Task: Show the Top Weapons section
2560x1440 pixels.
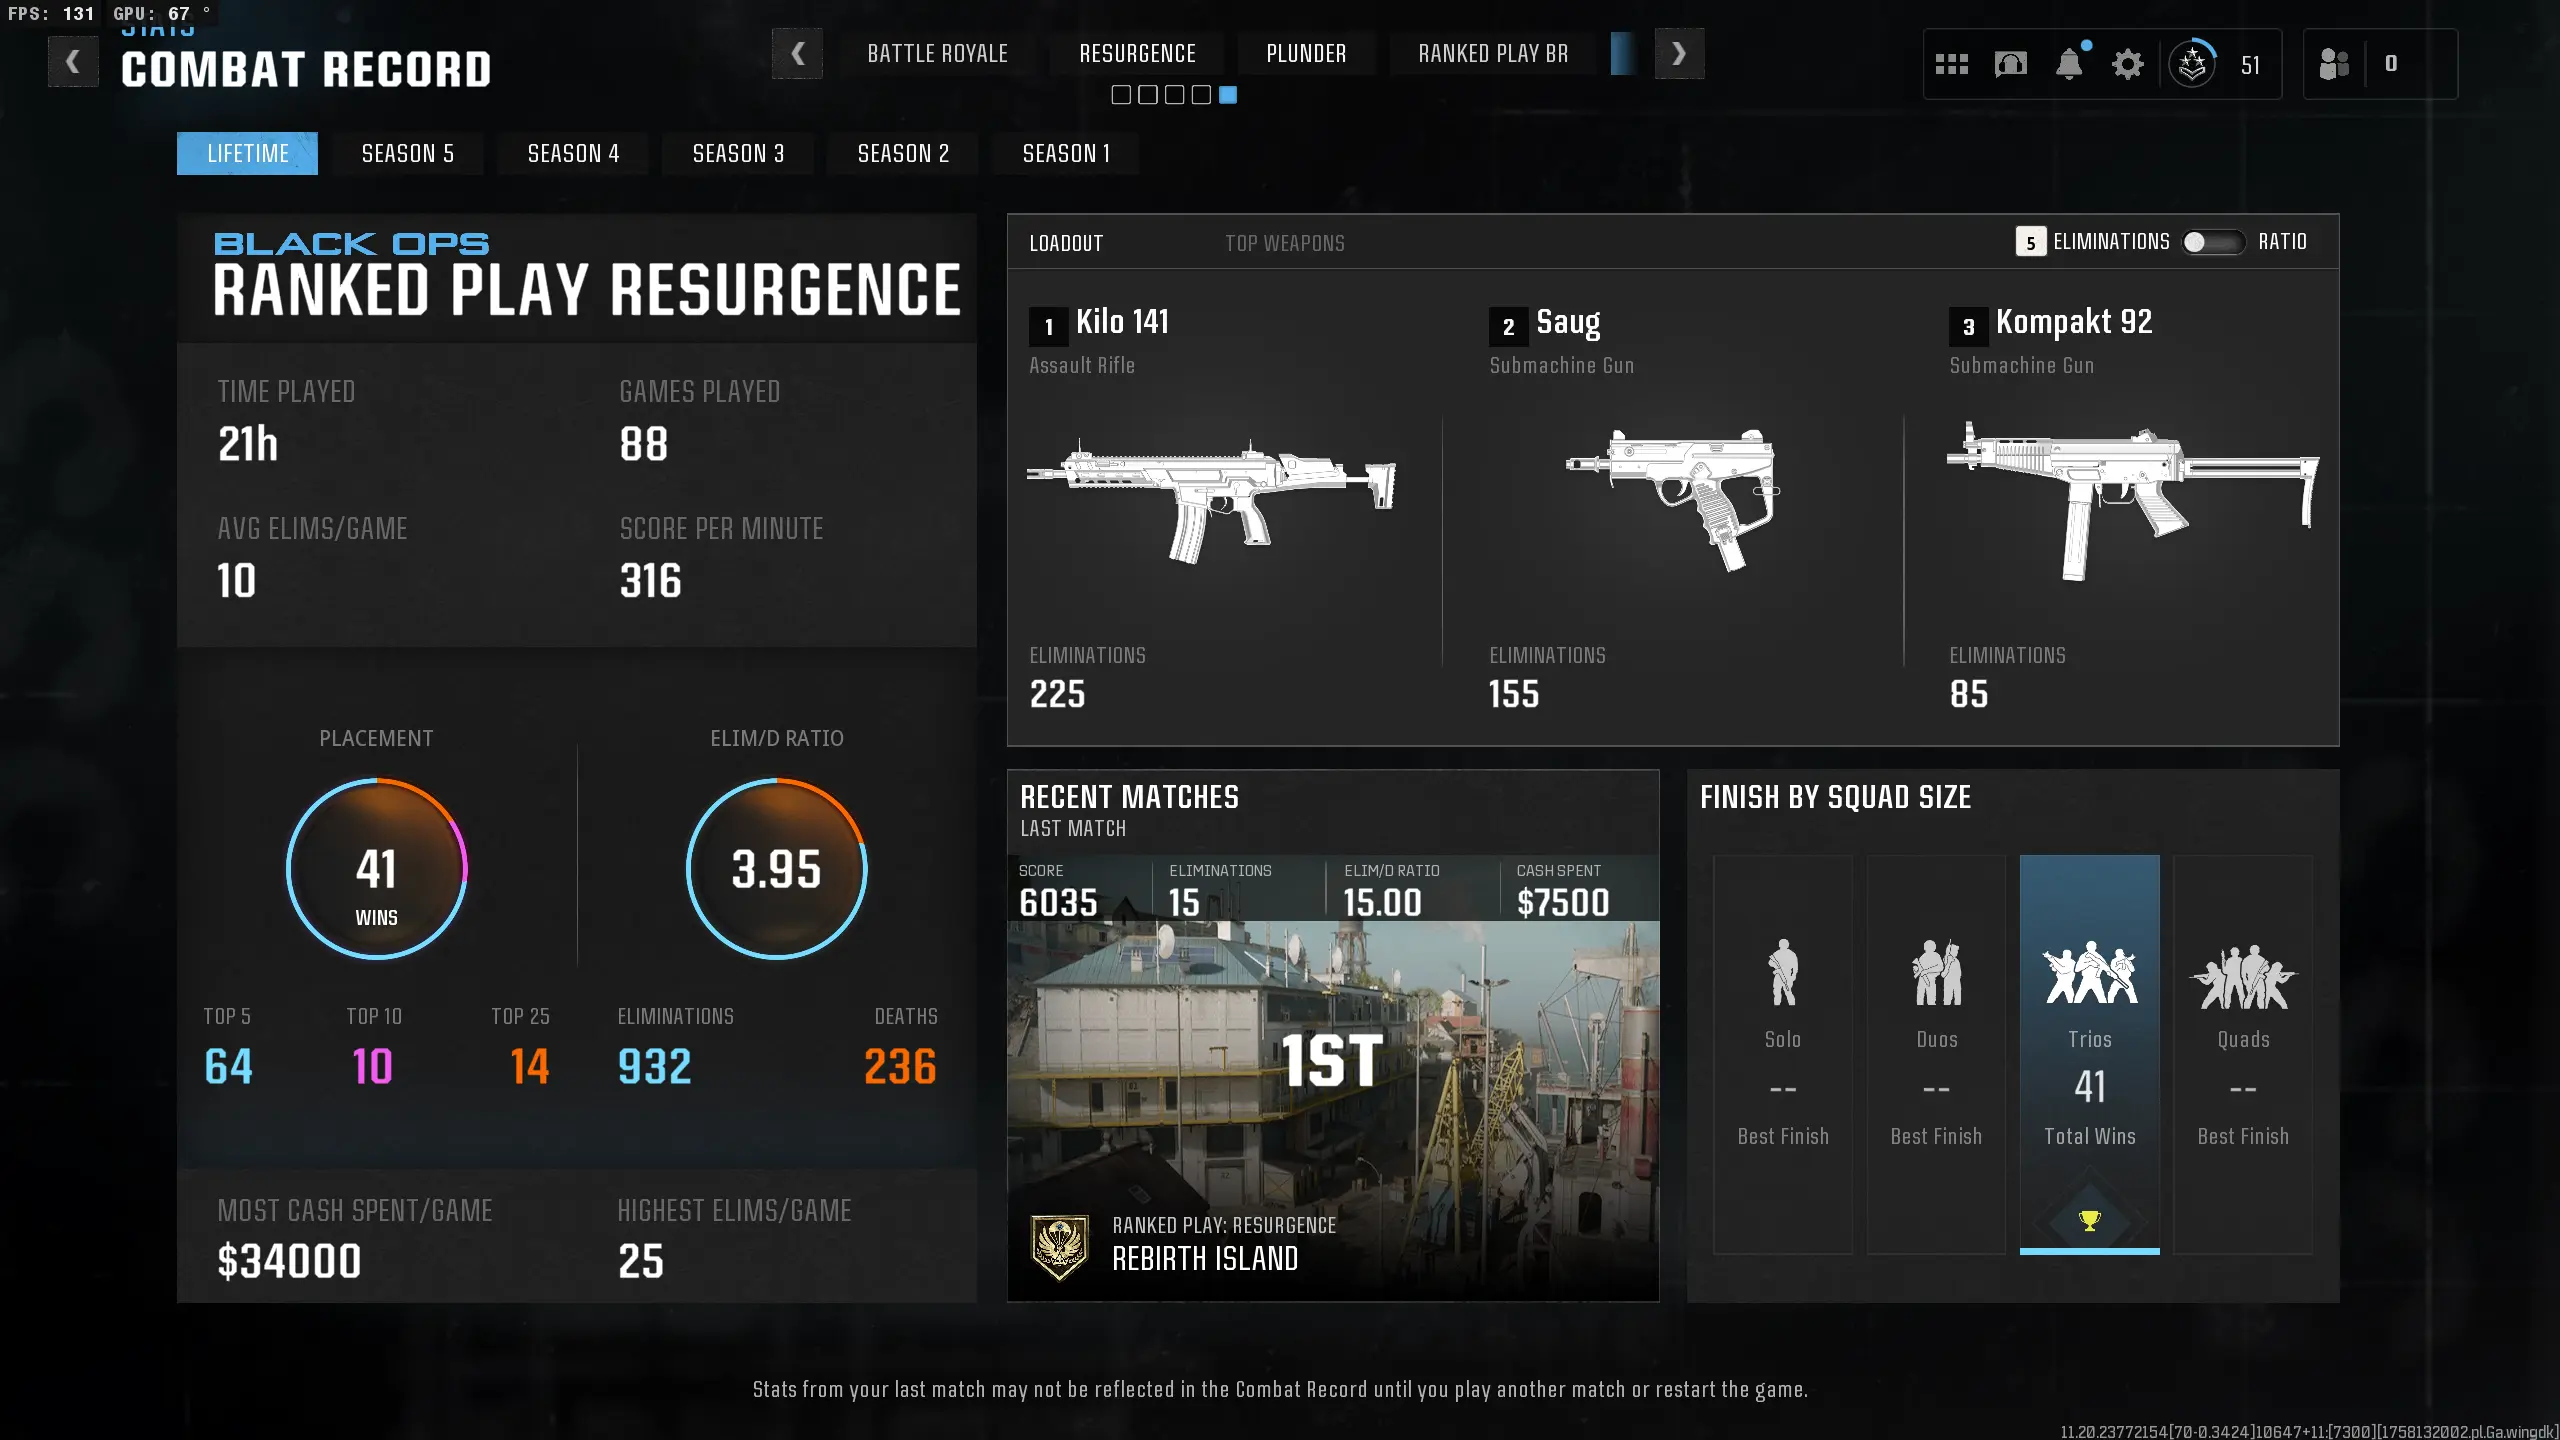Action: pos(1284,243)
